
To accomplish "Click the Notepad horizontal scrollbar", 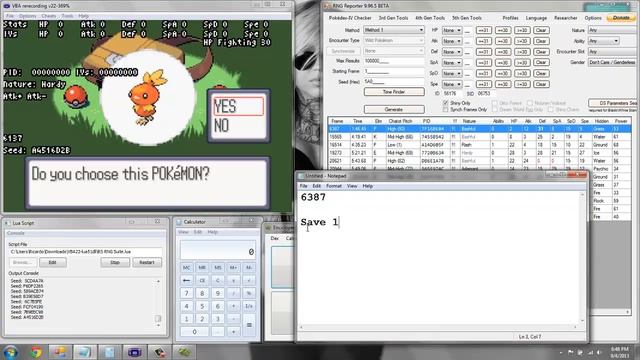I will click(x=438, y=327).
